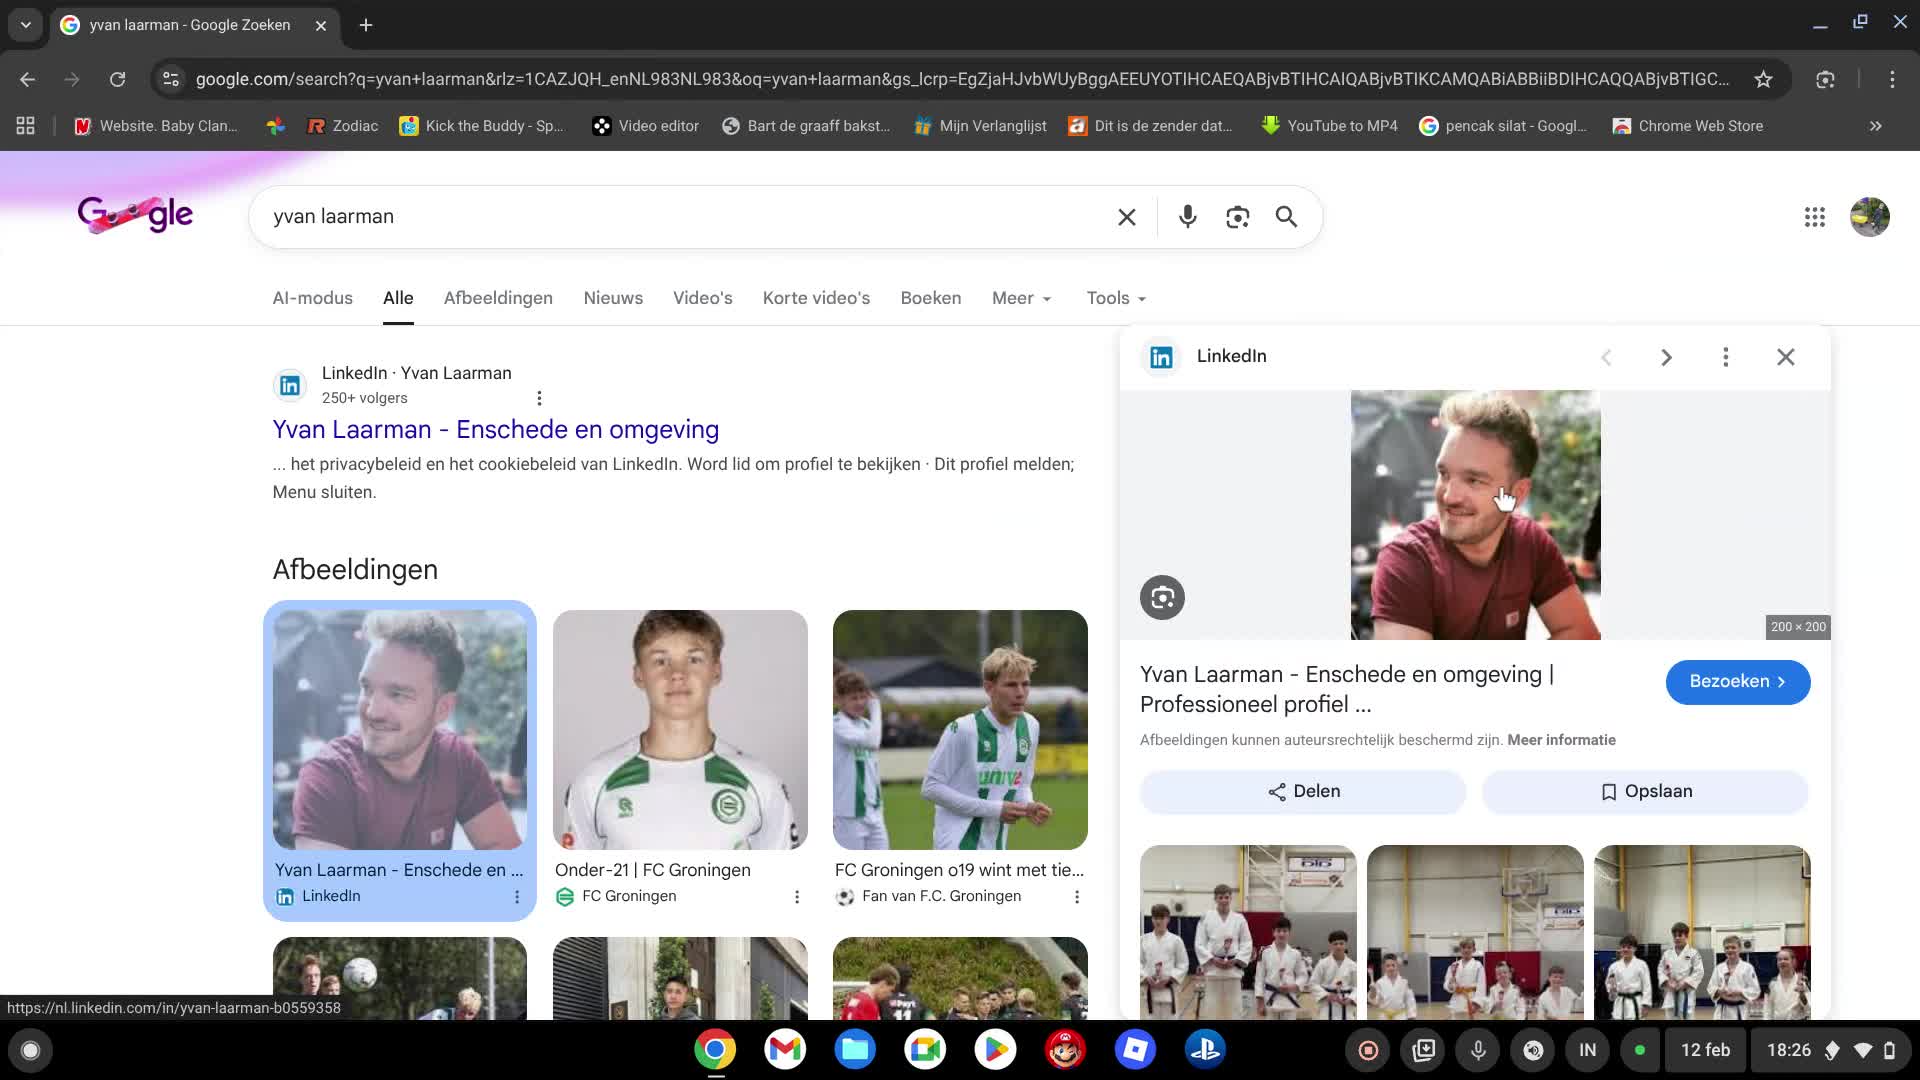Viewport: 1920px width, 1080px height.
Task: Expand the Meer dropdown
Action: [1021, 298]
